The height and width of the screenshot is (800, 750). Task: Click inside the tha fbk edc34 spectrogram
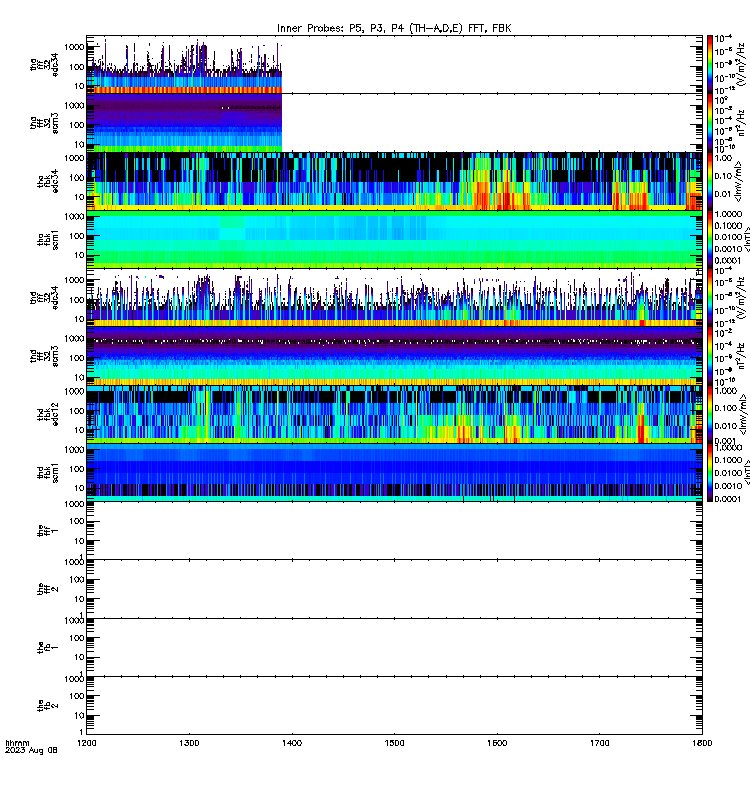pos(394,181)
